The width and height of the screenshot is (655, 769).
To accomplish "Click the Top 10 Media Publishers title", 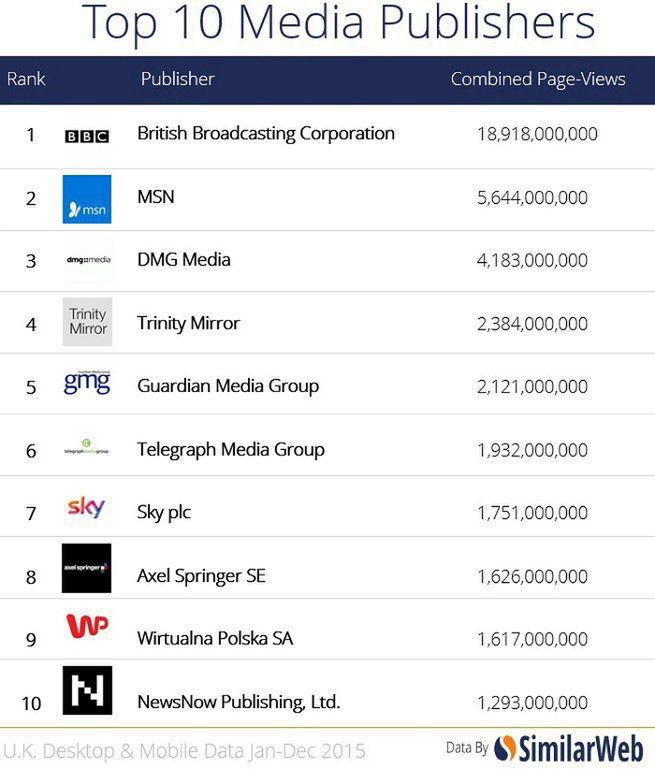I will (337, 25).
